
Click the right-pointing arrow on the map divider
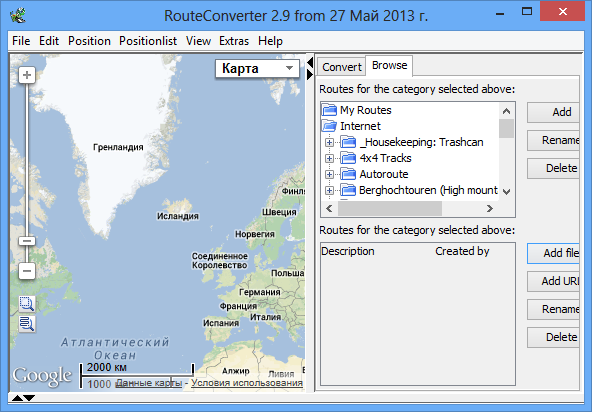(x=310, y=74)
